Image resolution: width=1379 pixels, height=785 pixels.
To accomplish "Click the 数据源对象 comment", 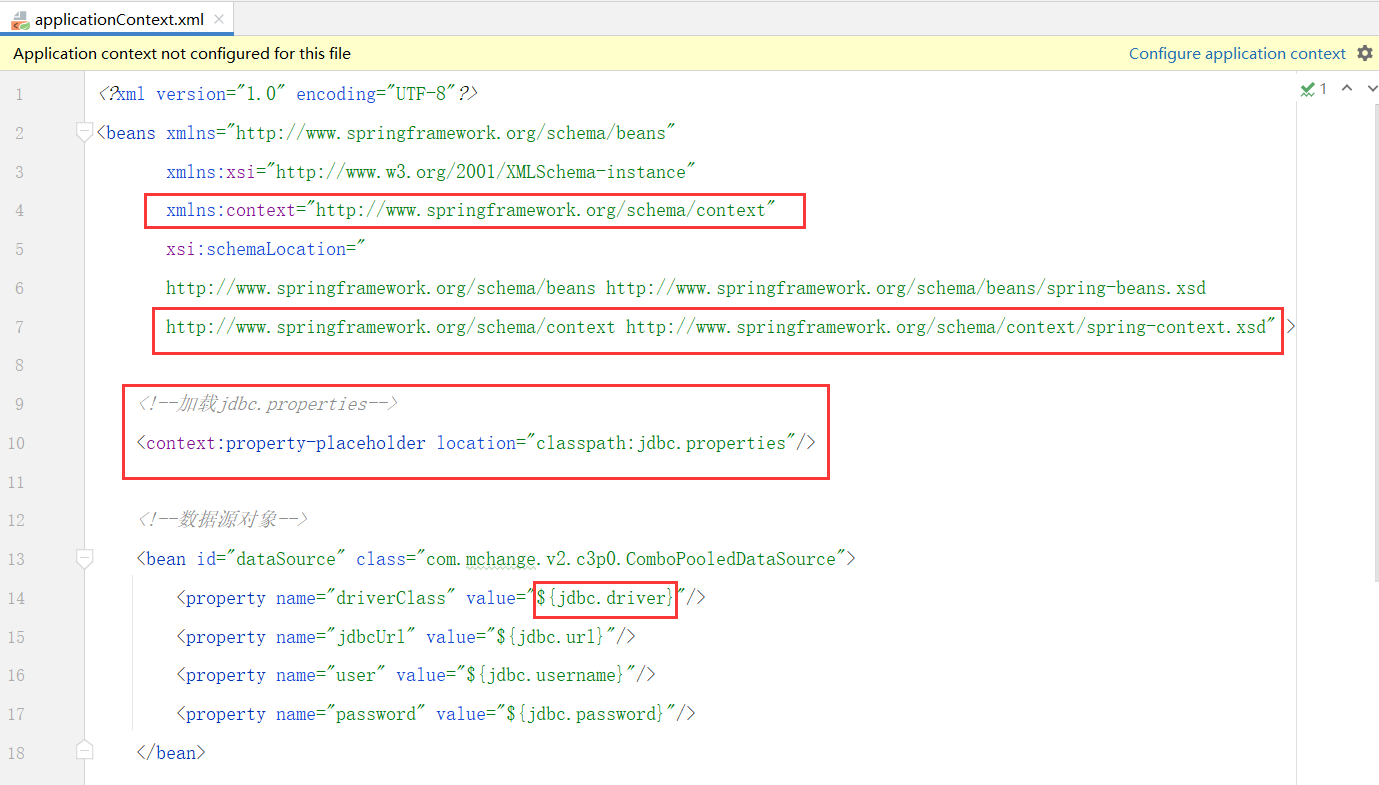I will coord(222,520).
